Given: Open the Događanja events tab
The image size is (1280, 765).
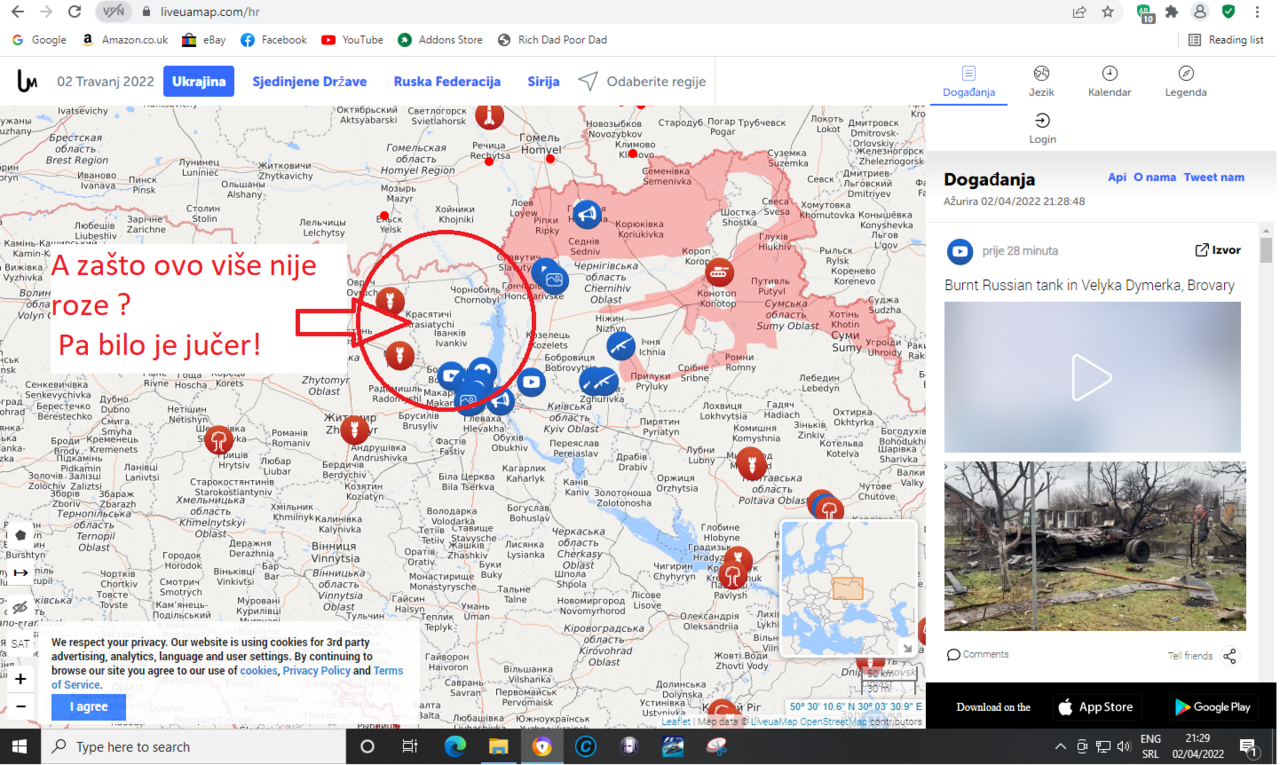Looking at the screenshot, I should click(968, 82).
